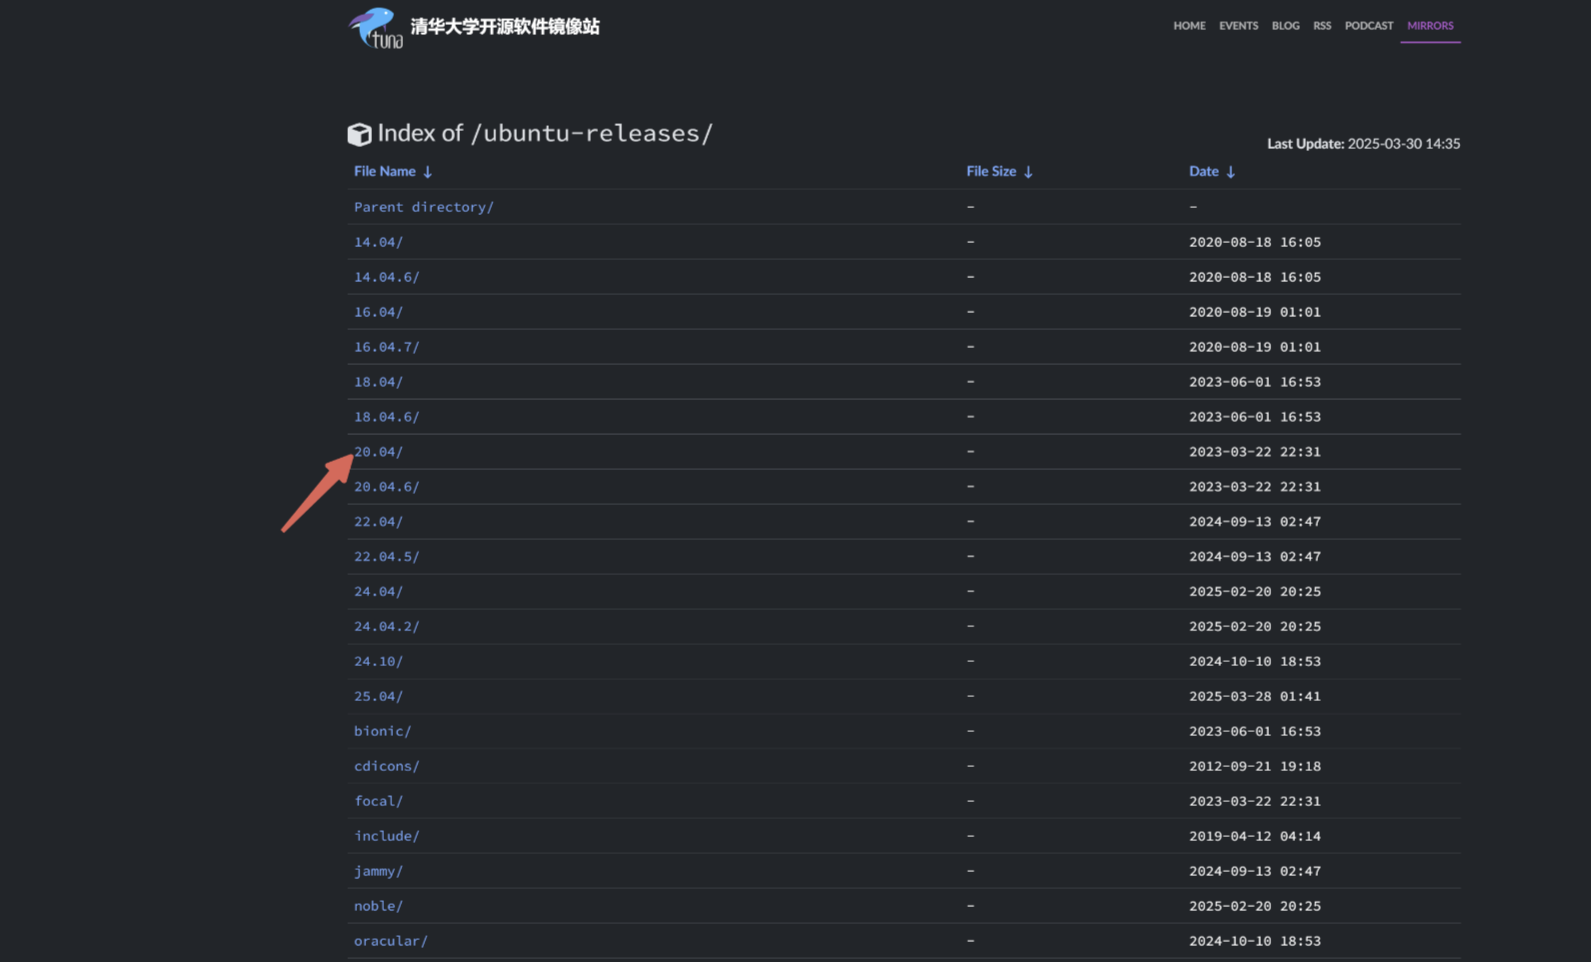Click the /ubuntu-releases/ heading text
The width and height of the screenshot is (1591, 962).
coord(592,134)
